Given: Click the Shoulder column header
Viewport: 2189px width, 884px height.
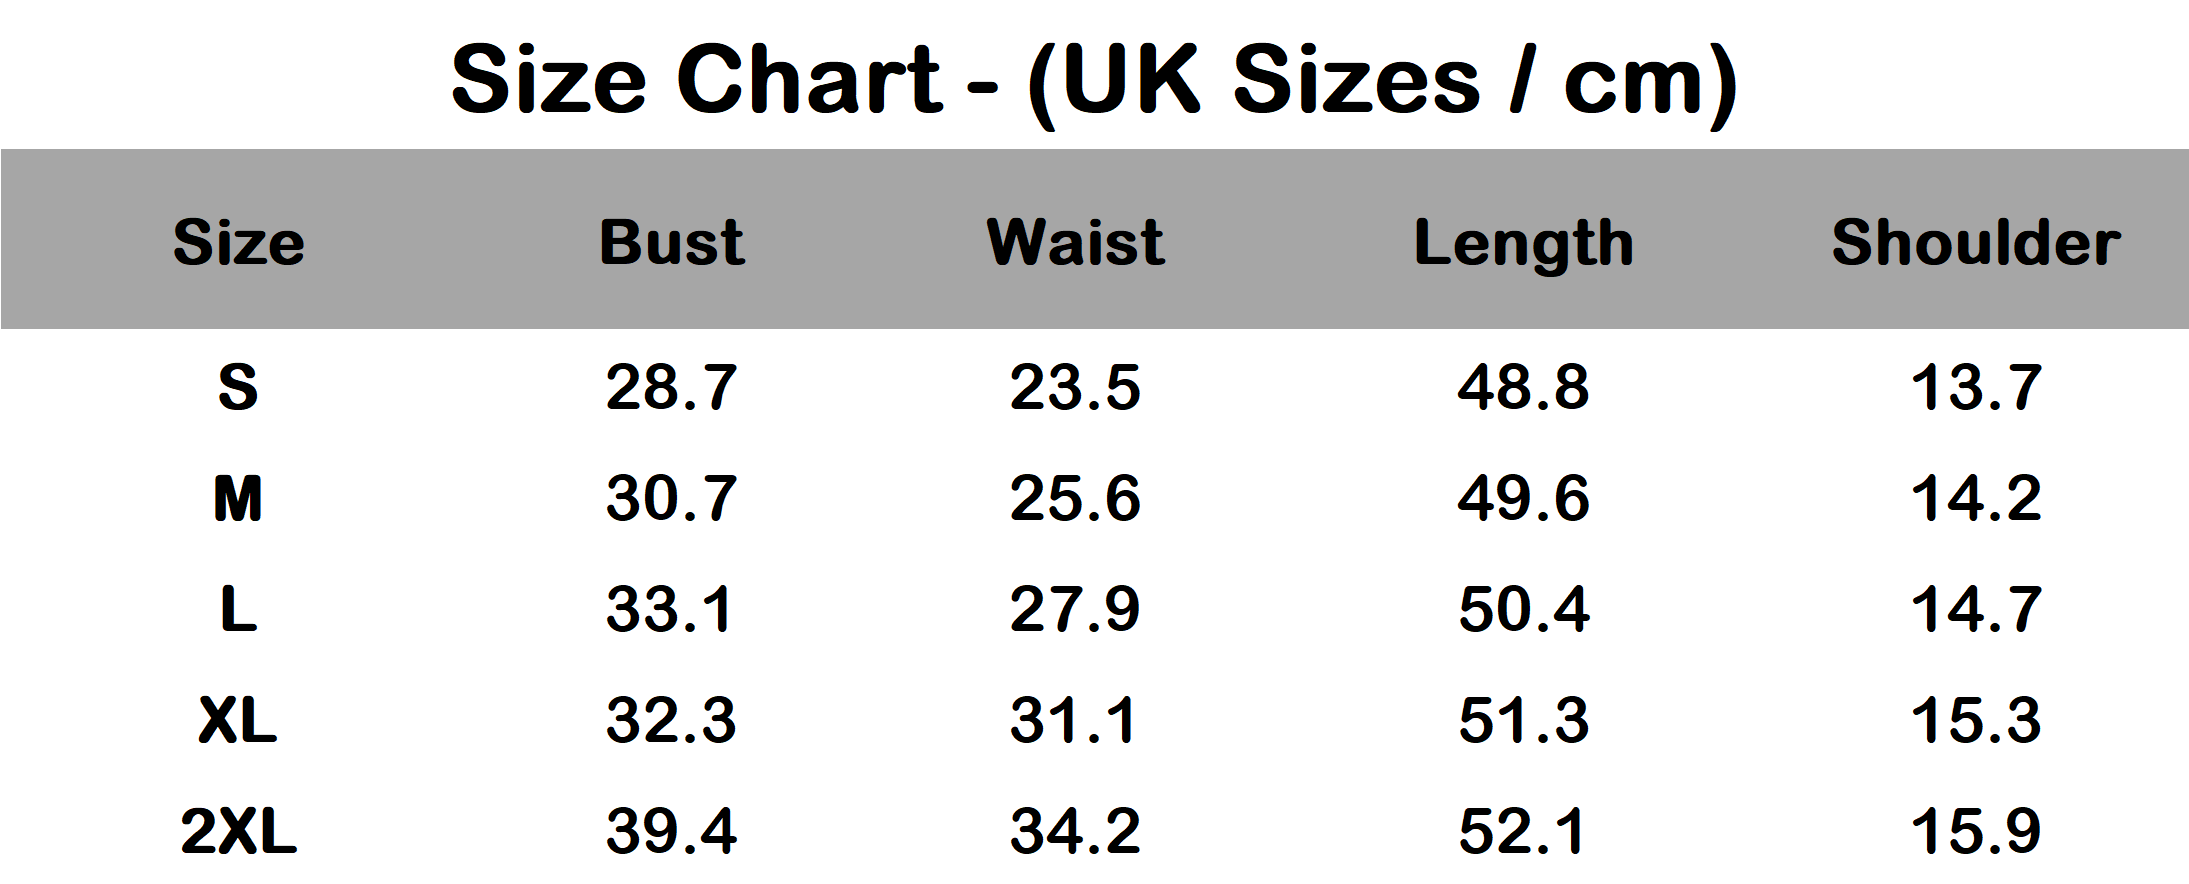Looking at the screenshot, I should pyautogui.click(x=1975, y=242).
